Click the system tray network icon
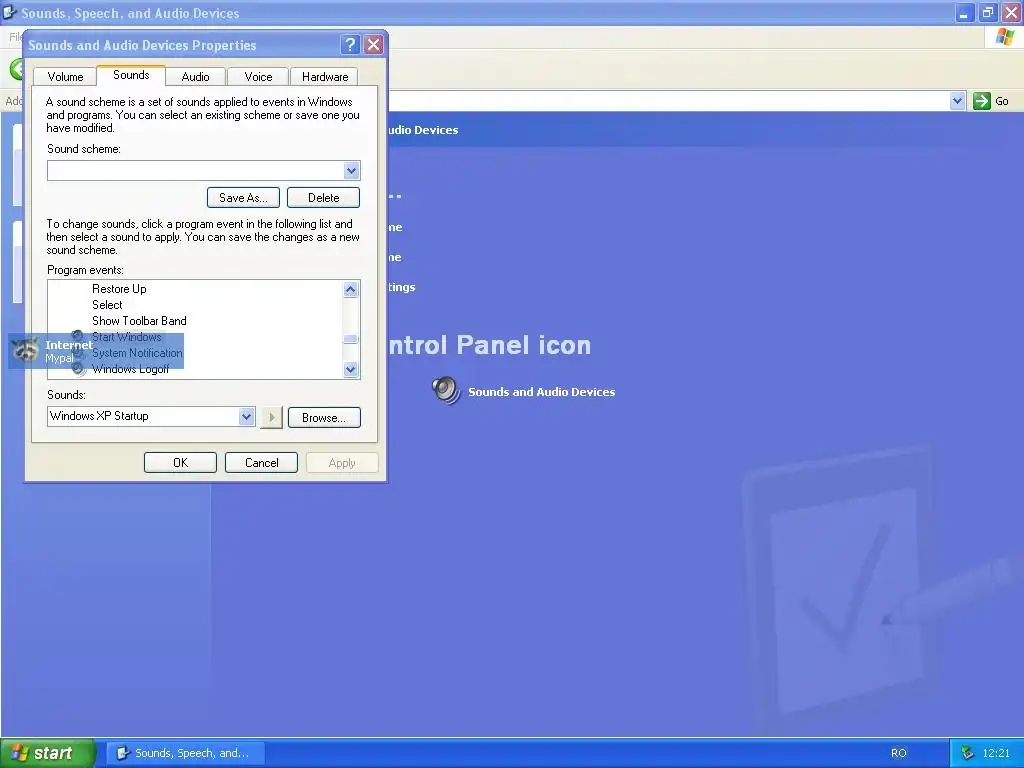Image resolution: width=1024 pixels, height=768 pixels. pyautogui.click(x=967, y=753)
